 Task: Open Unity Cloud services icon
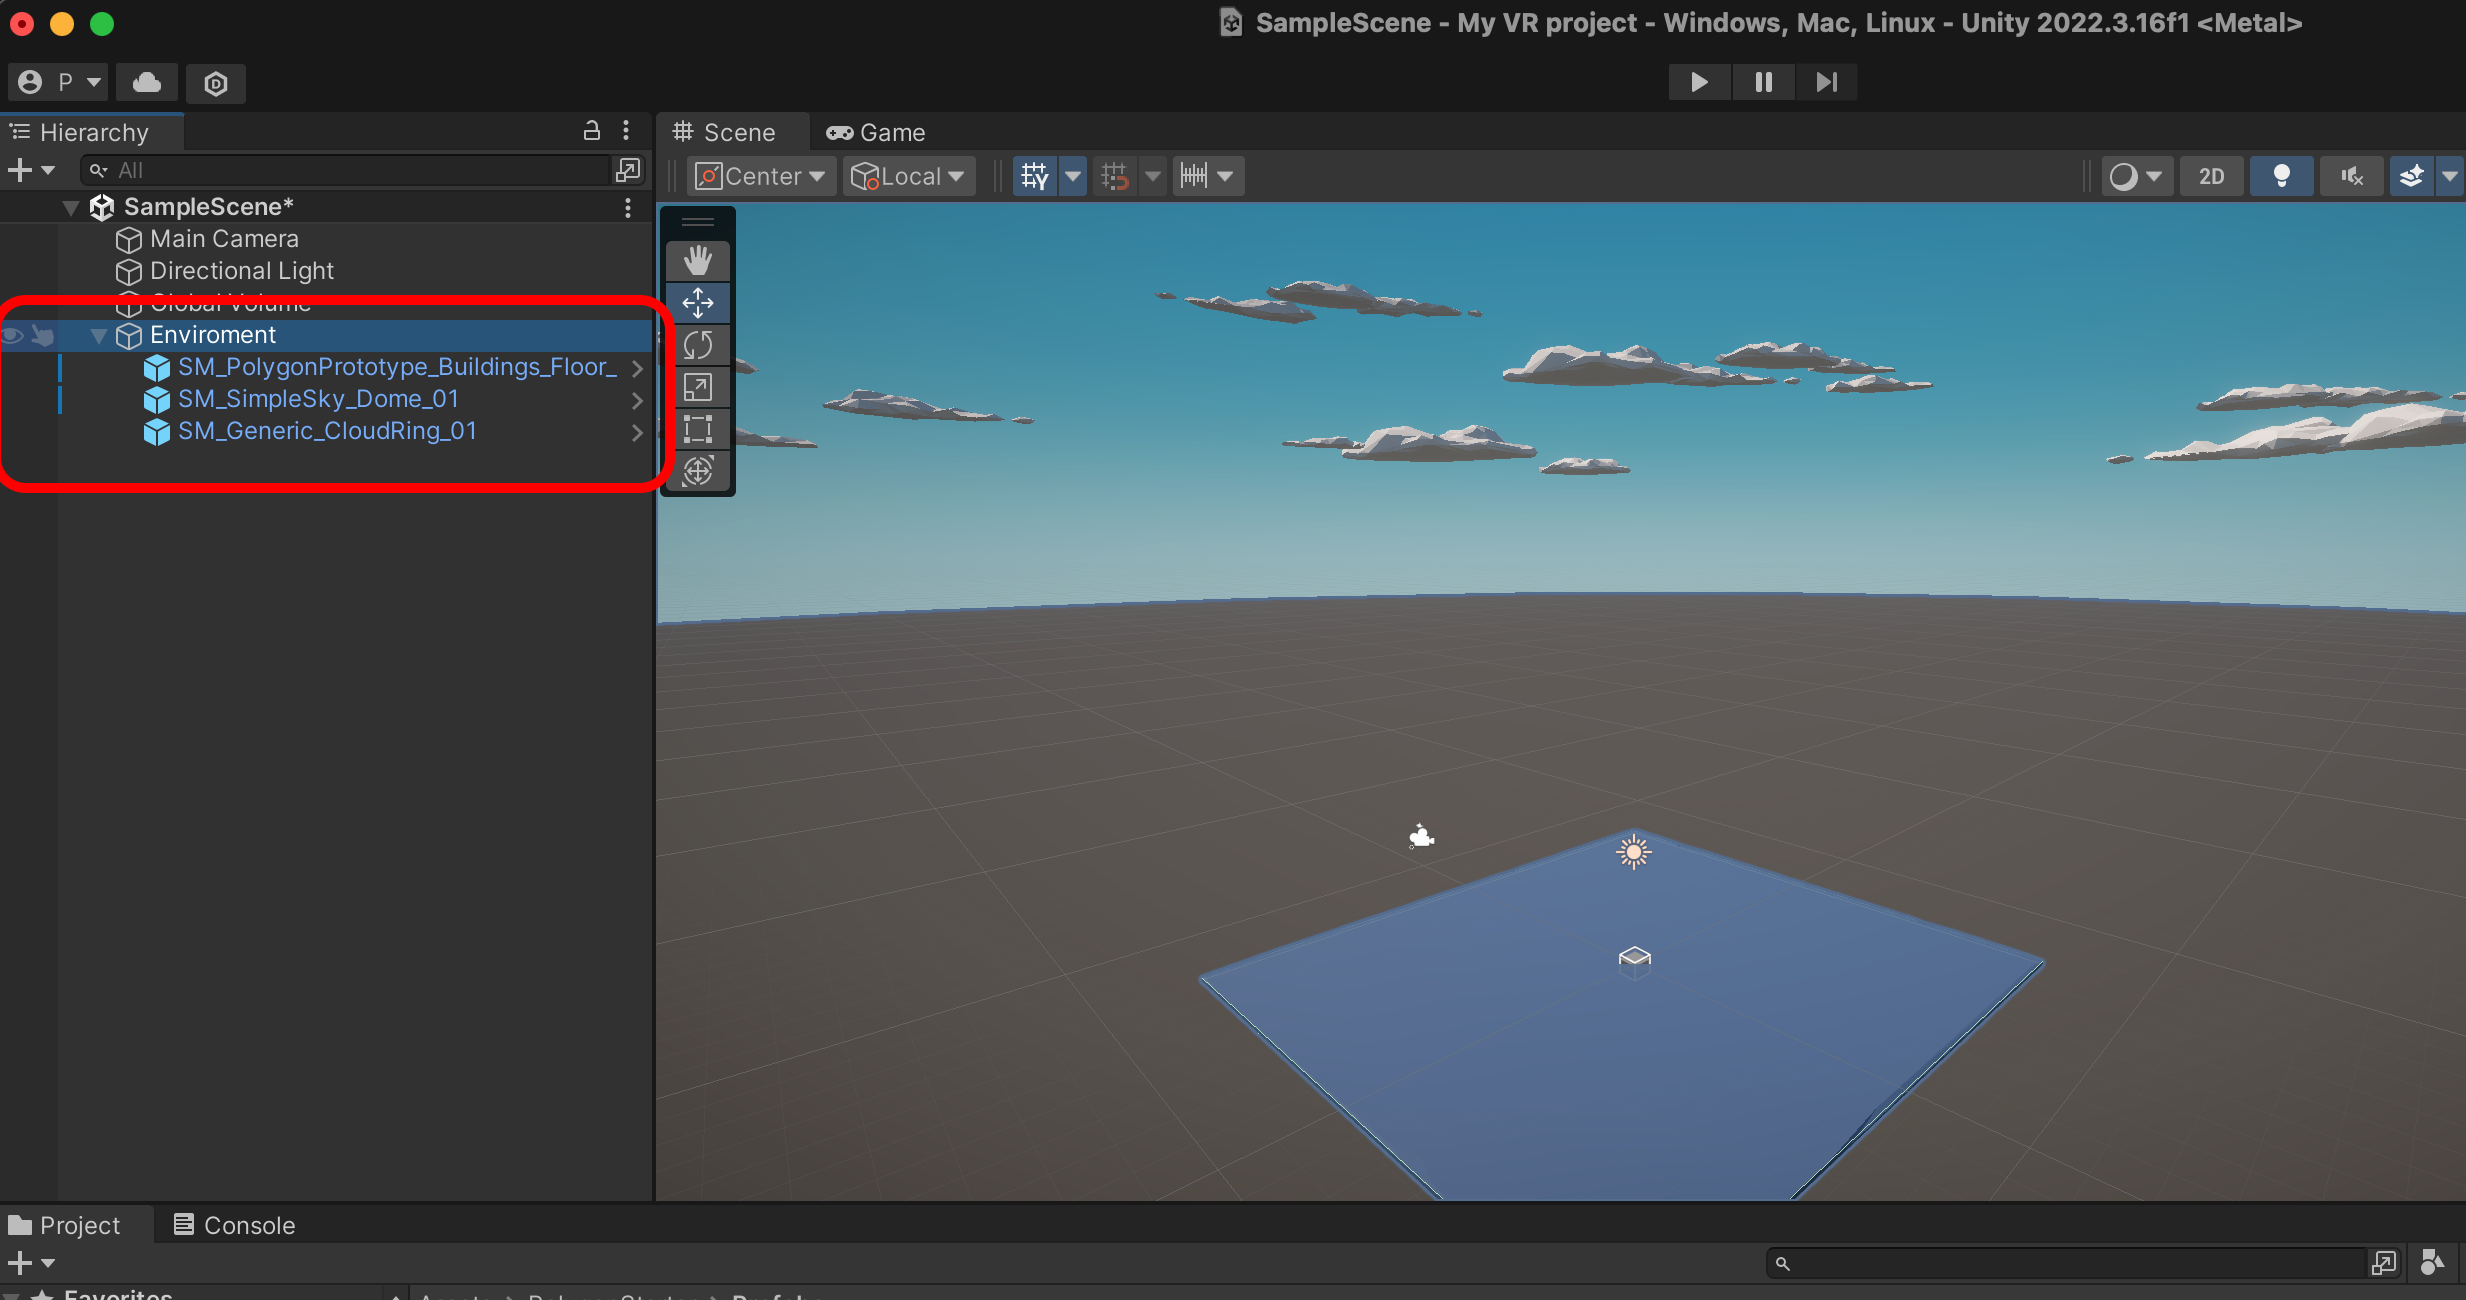[x=147, y=82]
